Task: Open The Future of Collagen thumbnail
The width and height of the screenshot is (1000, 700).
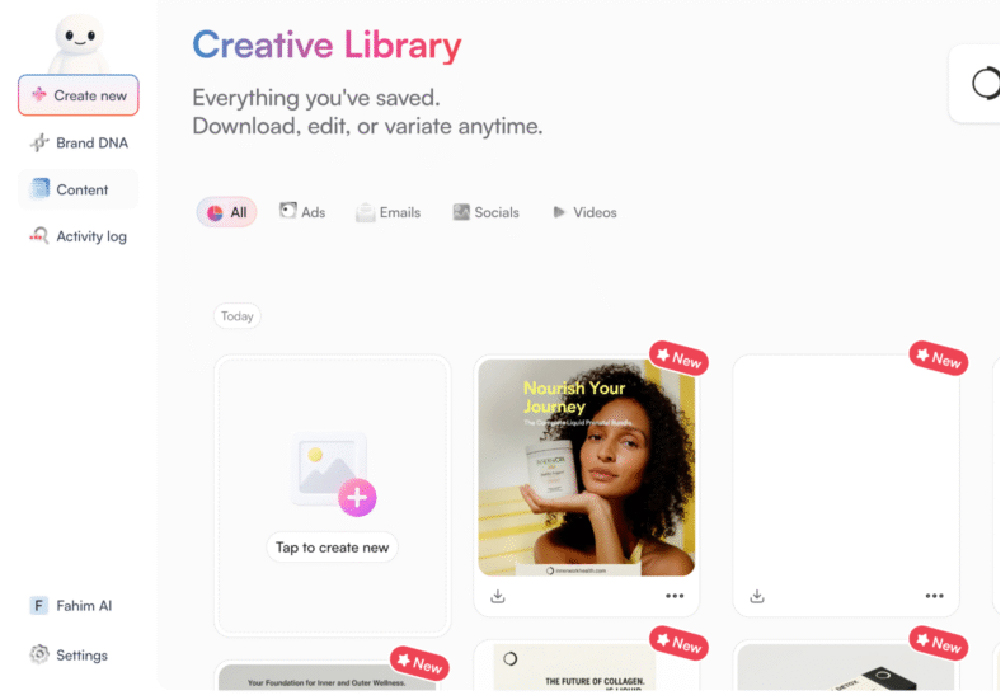Action: pos(574,667)
